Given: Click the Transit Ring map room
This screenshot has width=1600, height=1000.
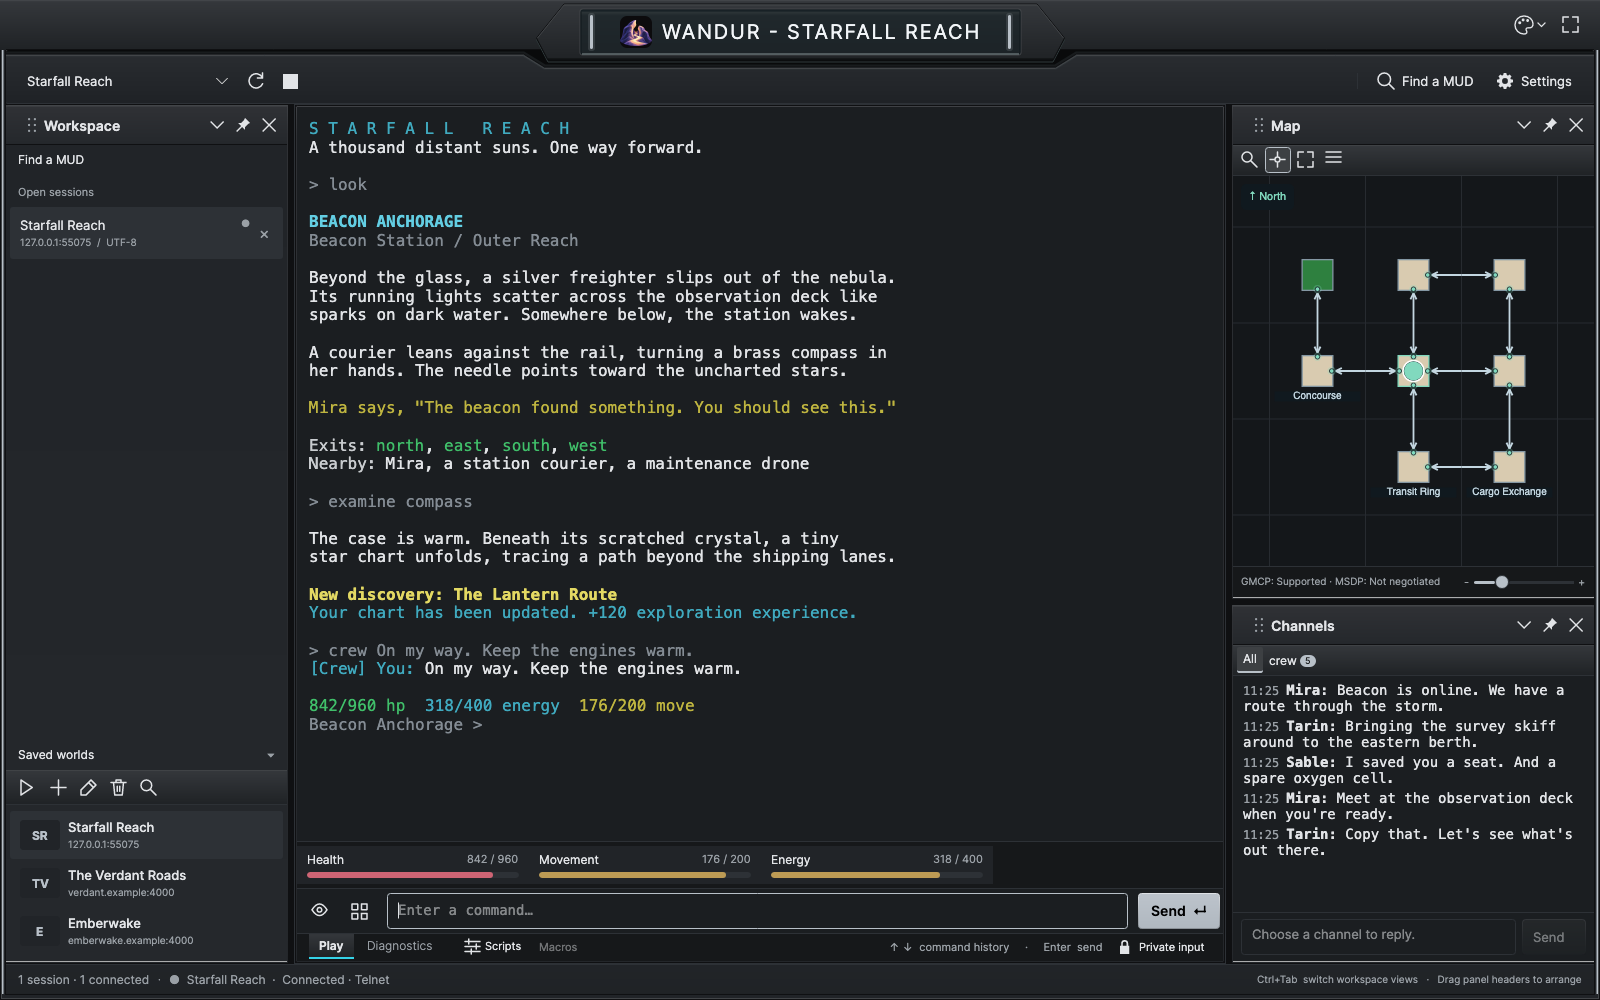Looking at the screenshot, I should click(1413, 467).
